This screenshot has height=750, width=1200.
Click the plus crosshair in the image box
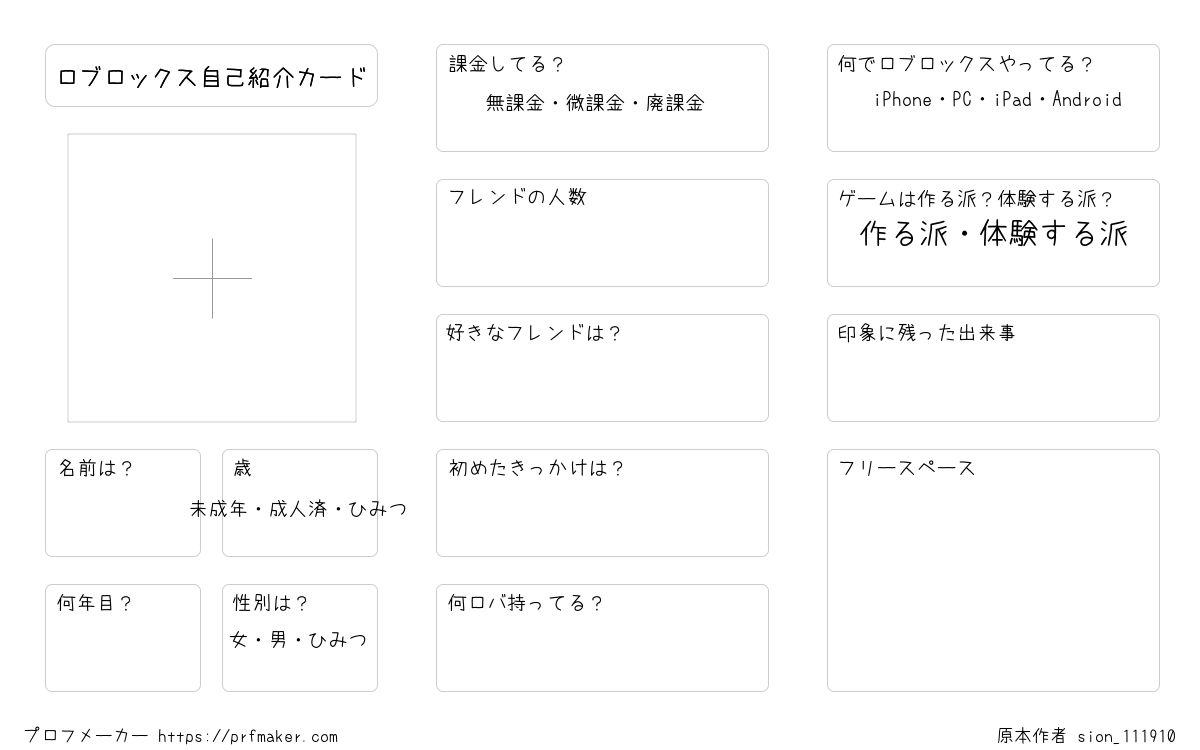[x=212, y=278]
